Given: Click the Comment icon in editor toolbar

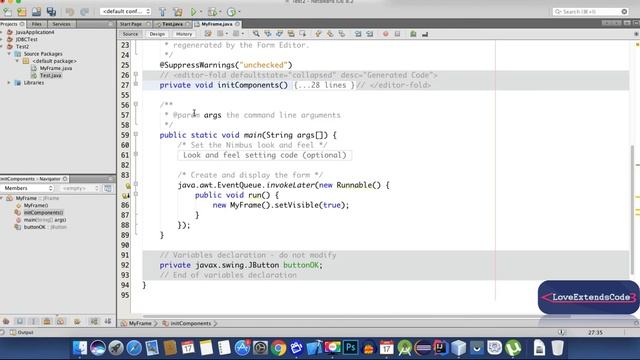Looking at the screenshot, I should [413, 34].
